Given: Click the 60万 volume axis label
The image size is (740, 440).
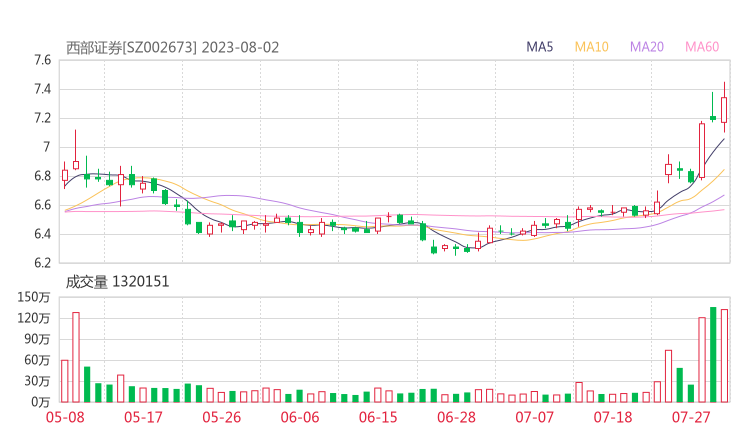Looking at the screenshot, I should 37,360.
